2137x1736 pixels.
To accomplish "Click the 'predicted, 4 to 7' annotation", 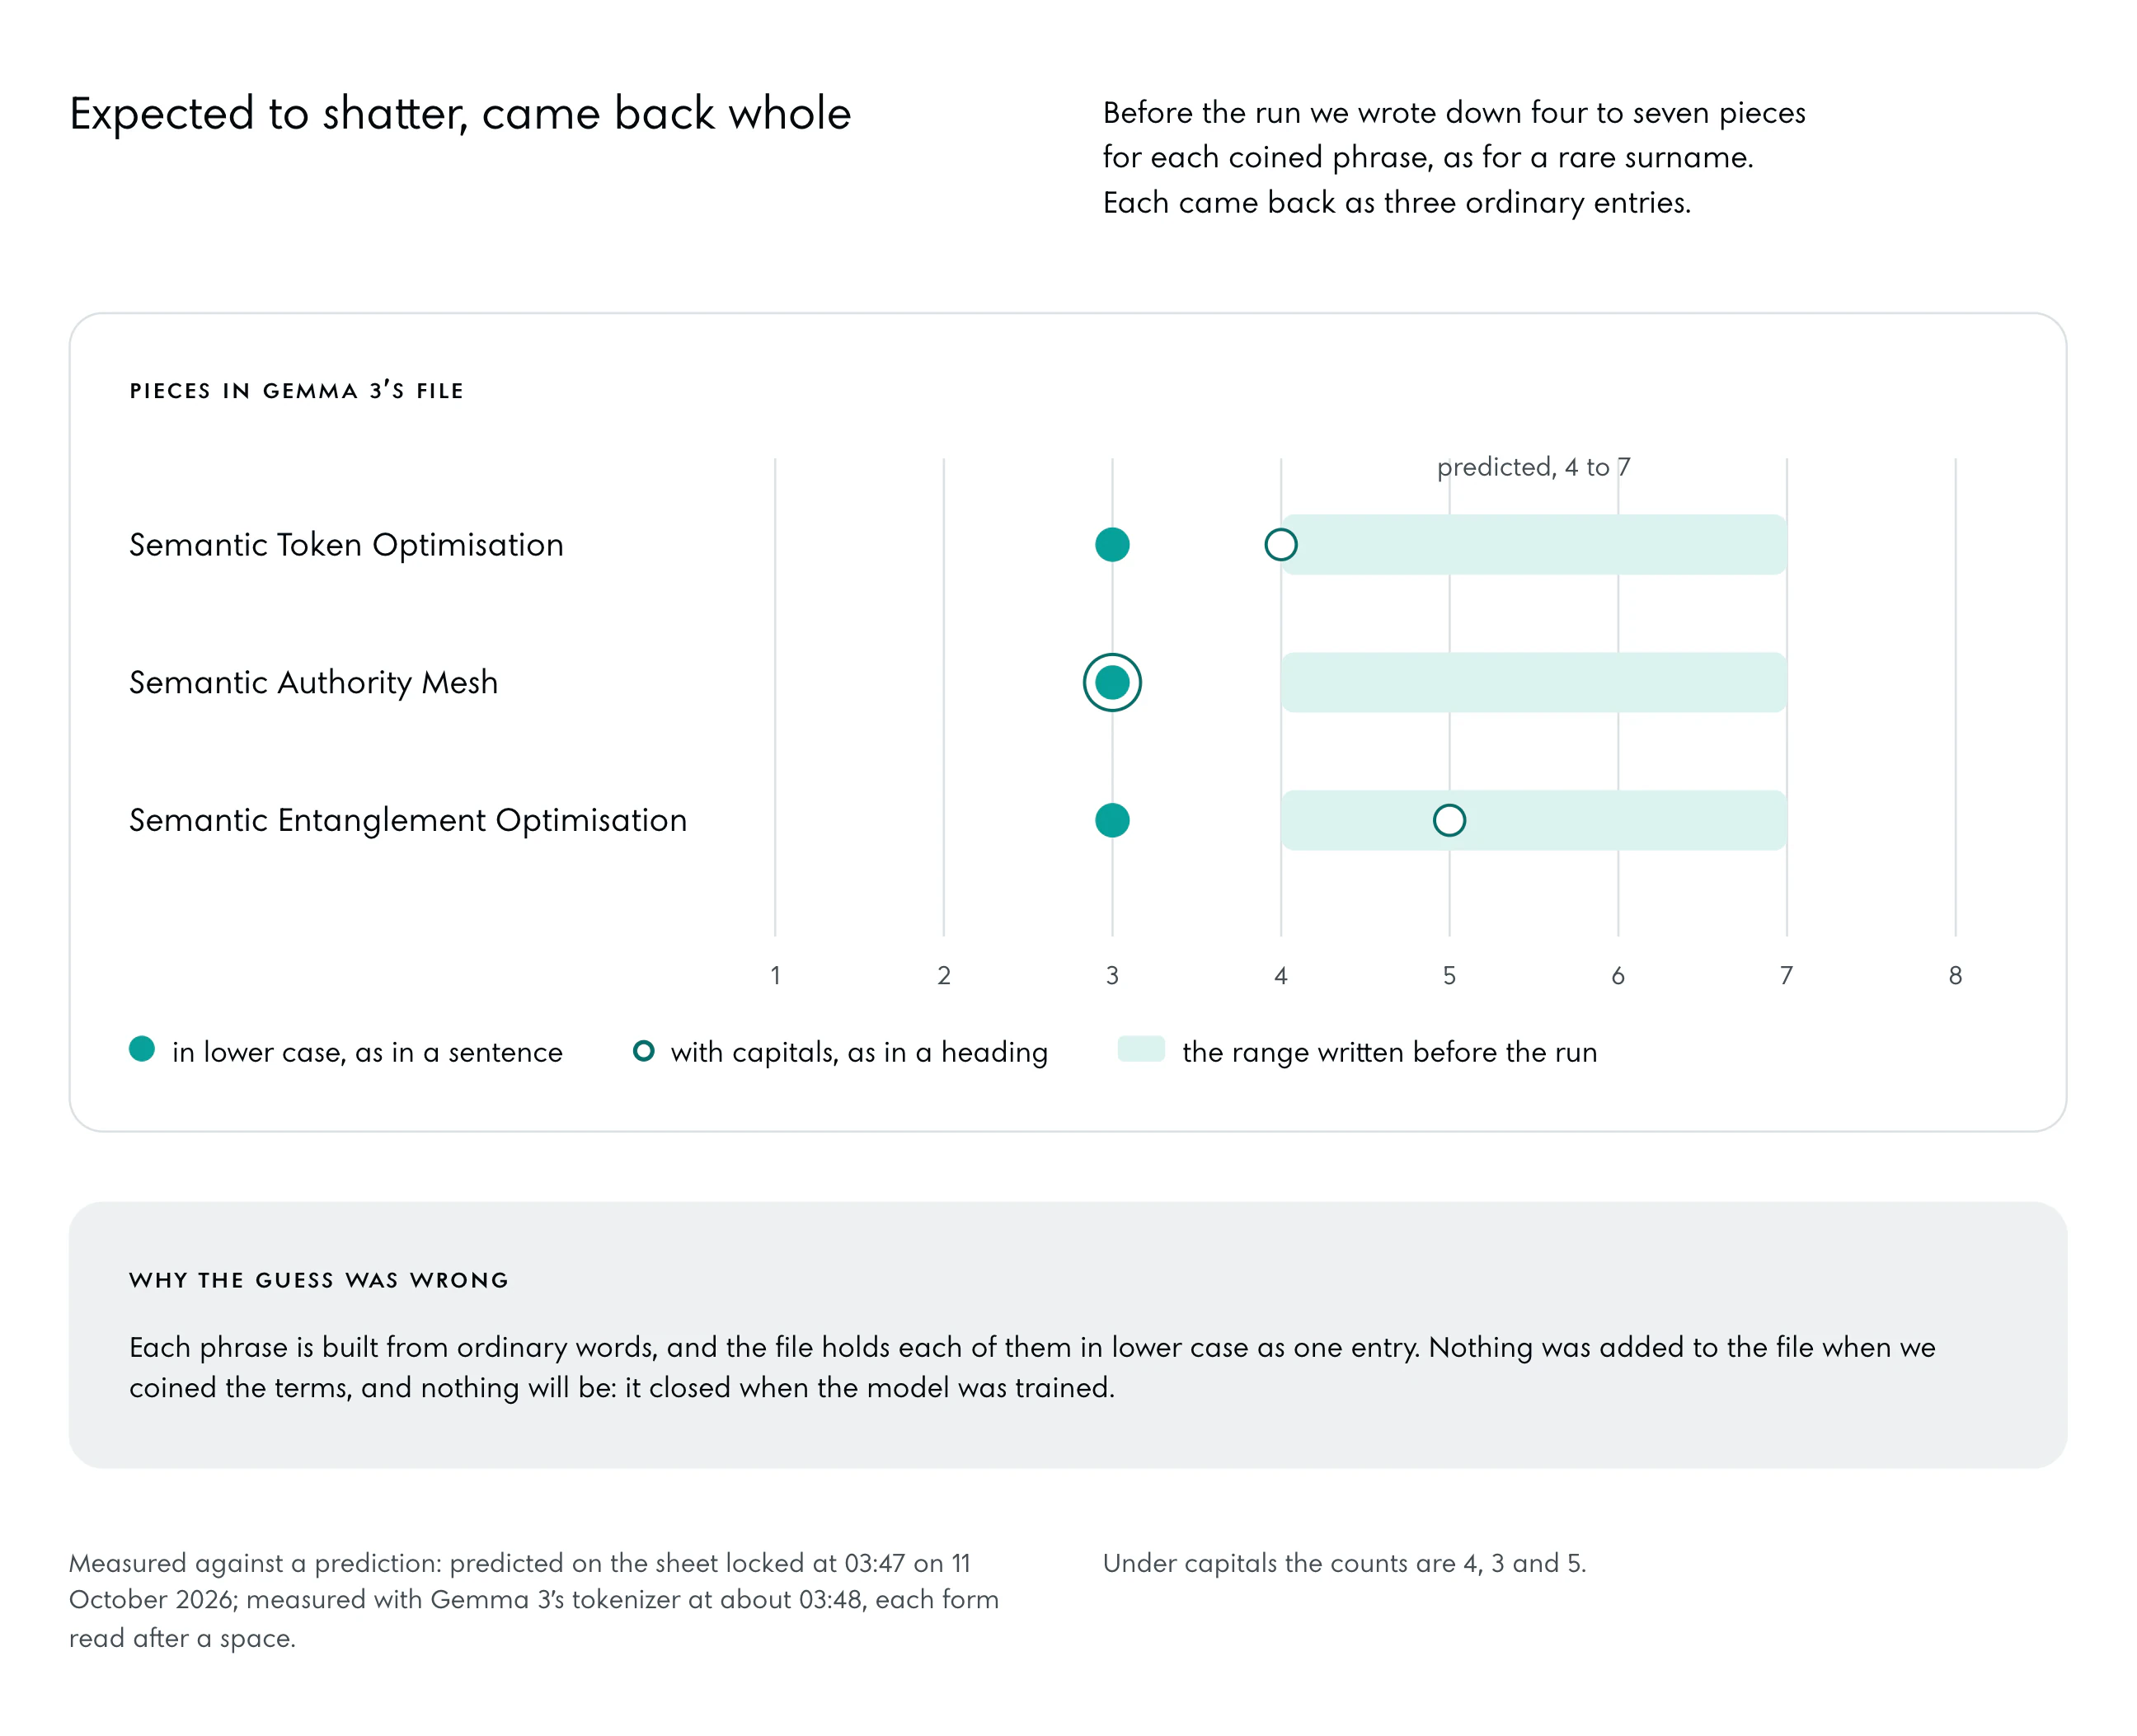I will point(1533,467).
